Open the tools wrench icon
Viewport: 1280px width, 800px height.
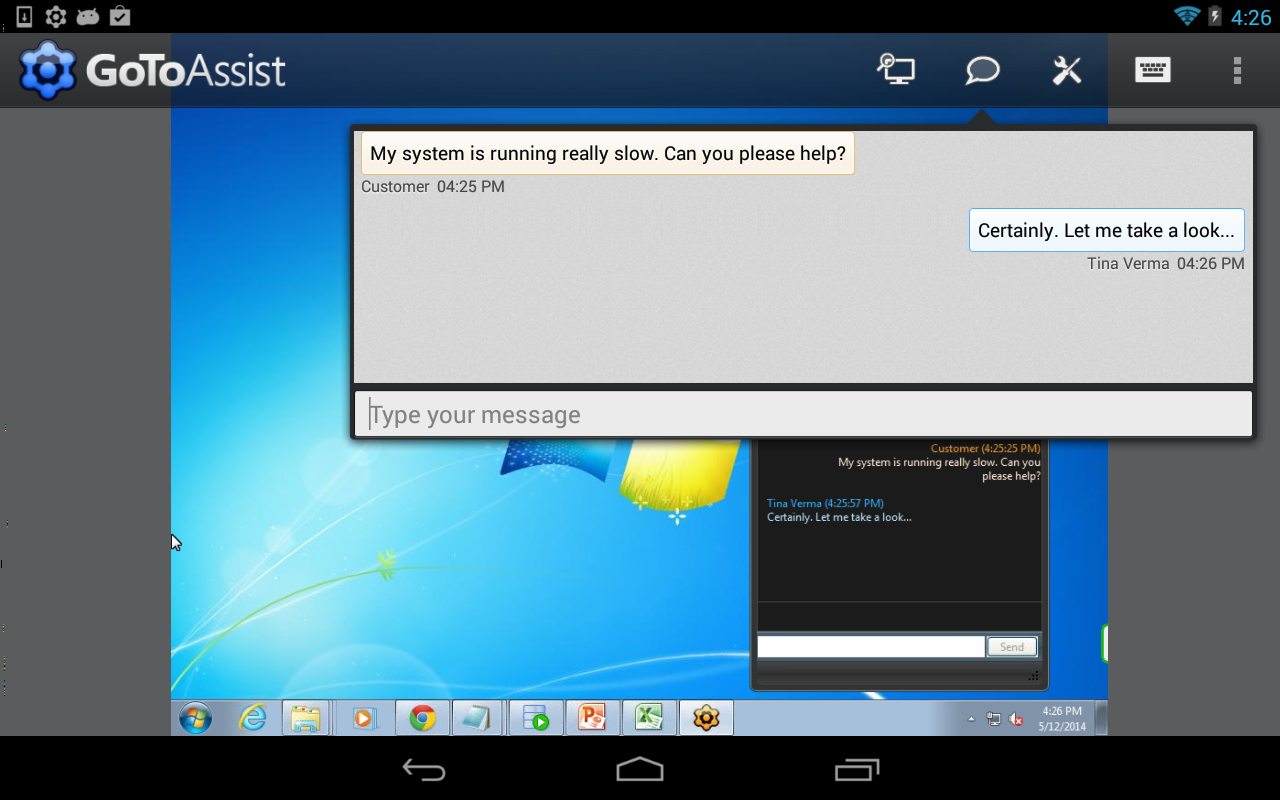point(1067,70)
